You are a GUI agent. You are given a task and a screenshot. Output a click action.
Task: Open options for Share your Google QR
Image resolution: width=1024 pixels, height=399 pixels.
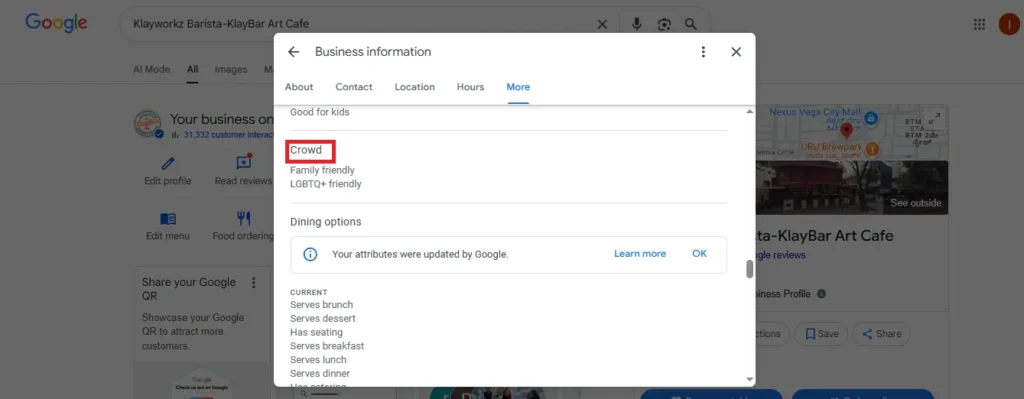254,283
